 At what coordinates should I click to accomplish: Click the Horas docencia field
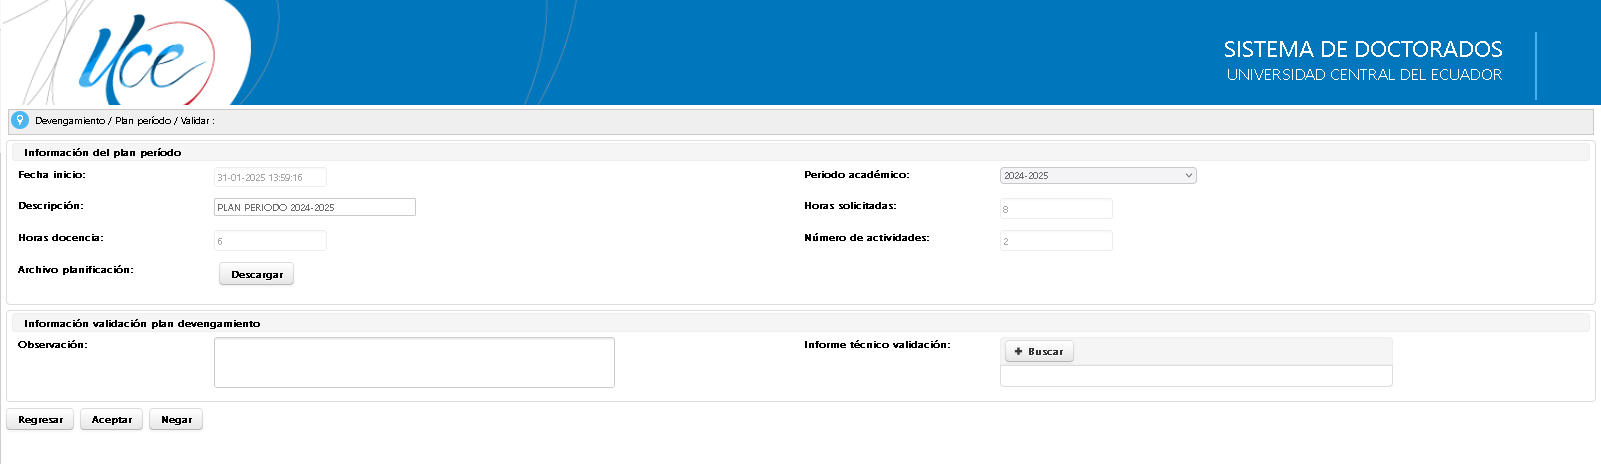(x=270, y=241)
